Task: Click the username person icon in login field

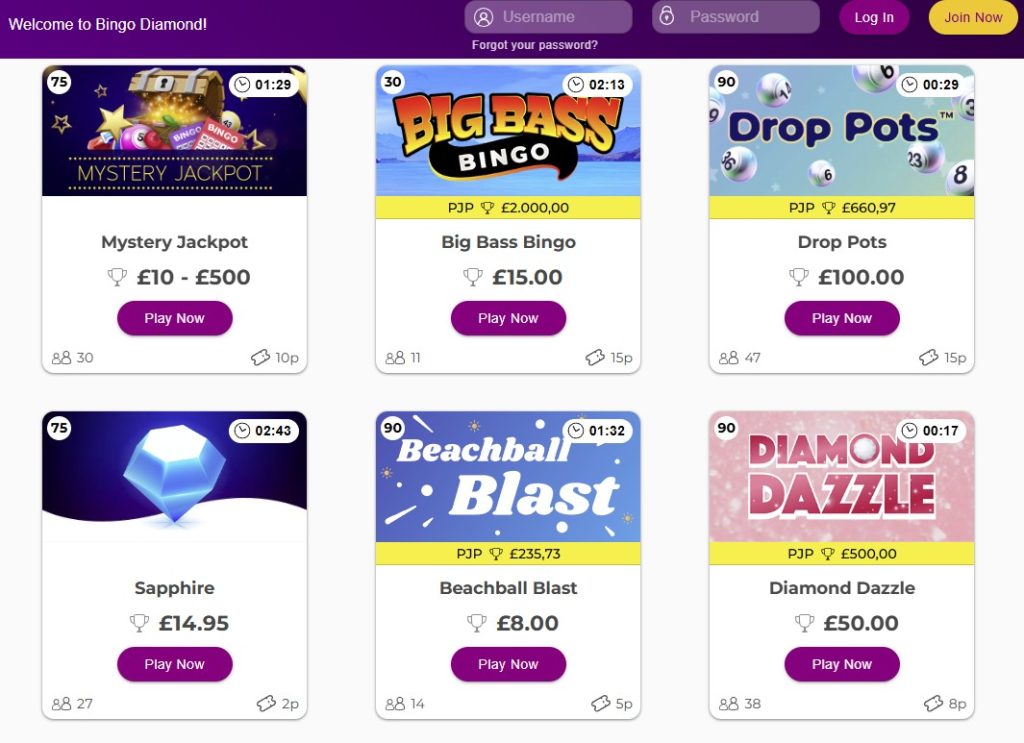Action: 483,17
